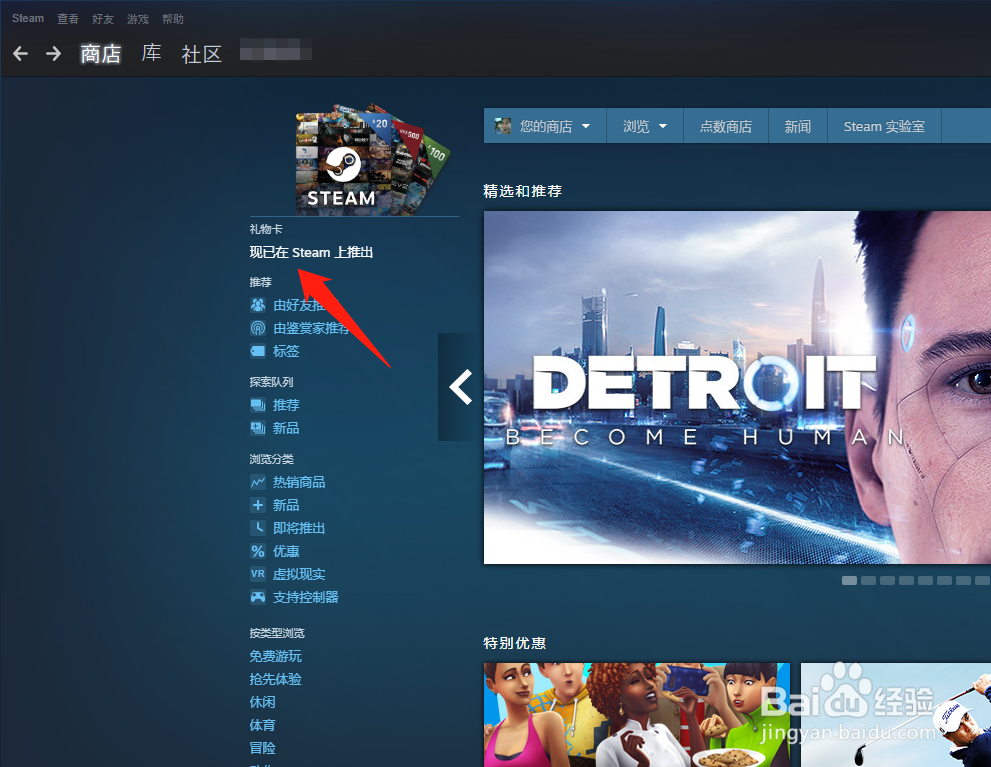Go forward with the right arrow button
991x767 pixels.
point(54,54)
